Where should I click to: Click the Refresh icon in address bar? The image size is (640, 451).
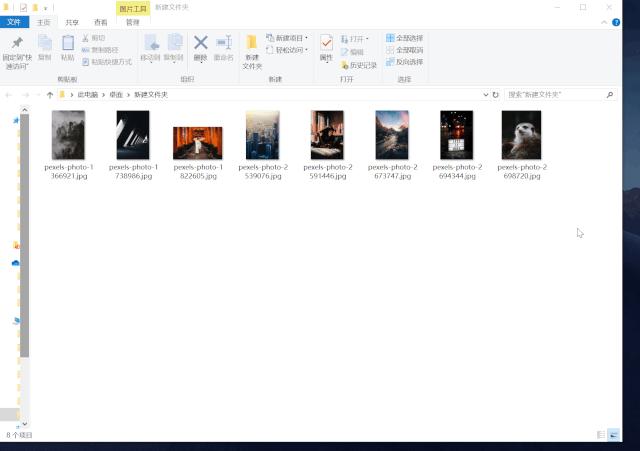click(x=496, y=95)
